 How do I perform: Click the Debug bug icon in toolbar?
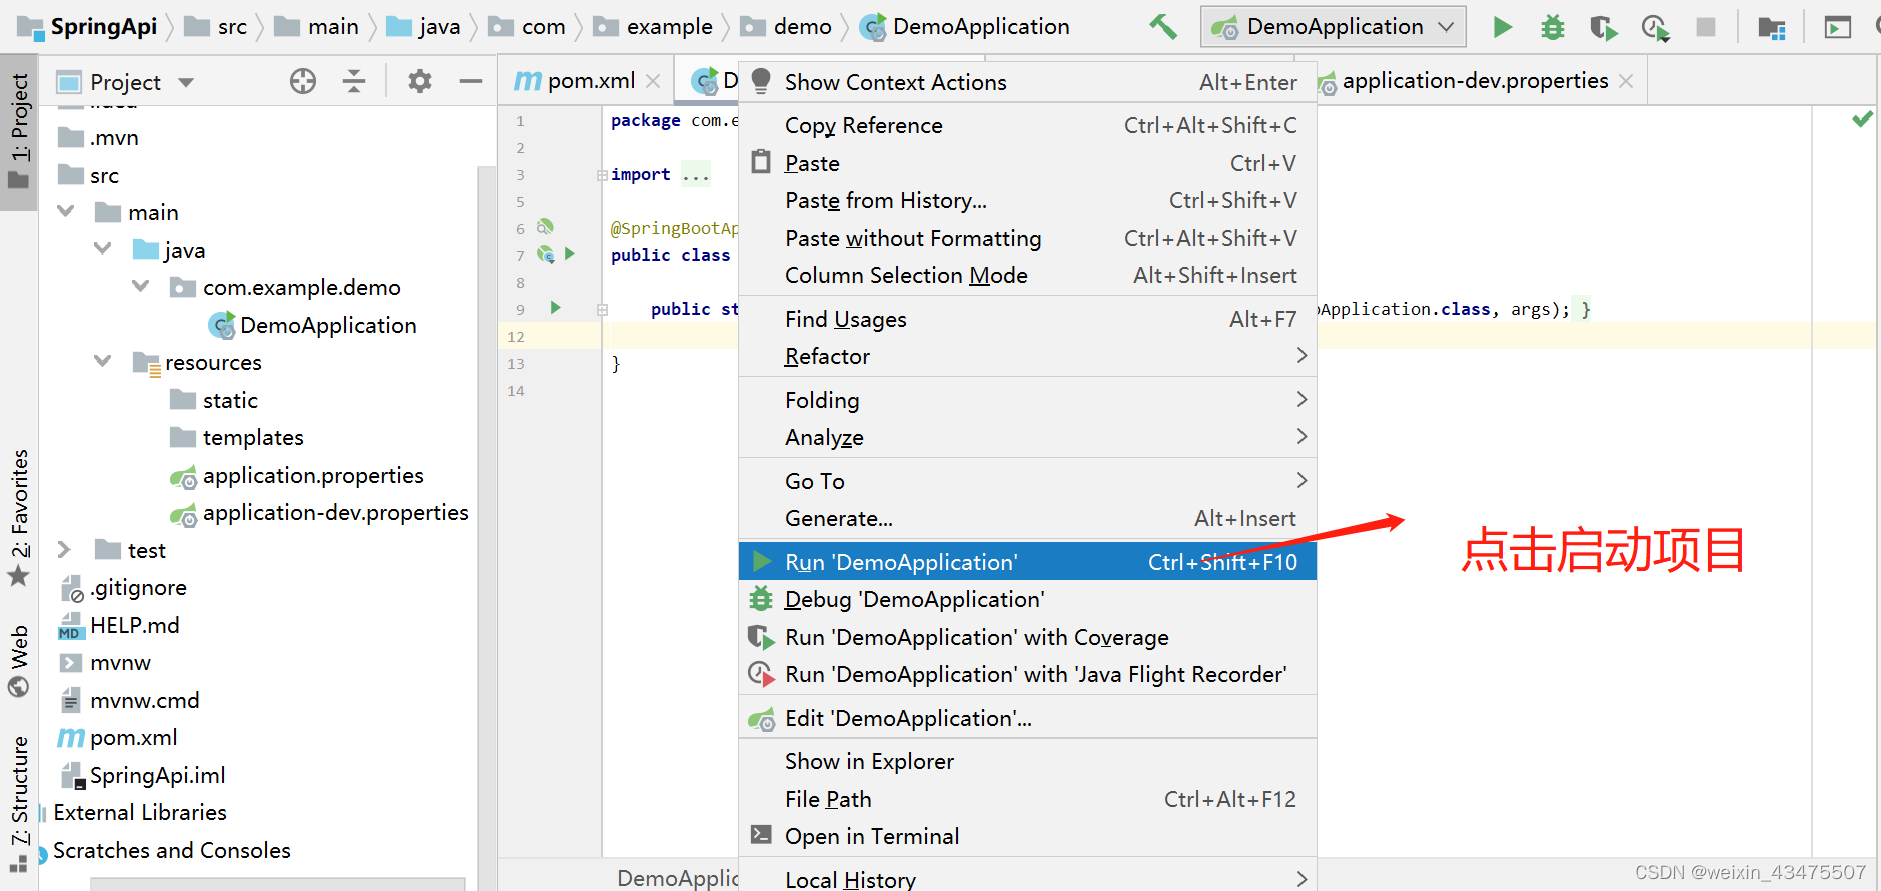tap(1552, 27)
